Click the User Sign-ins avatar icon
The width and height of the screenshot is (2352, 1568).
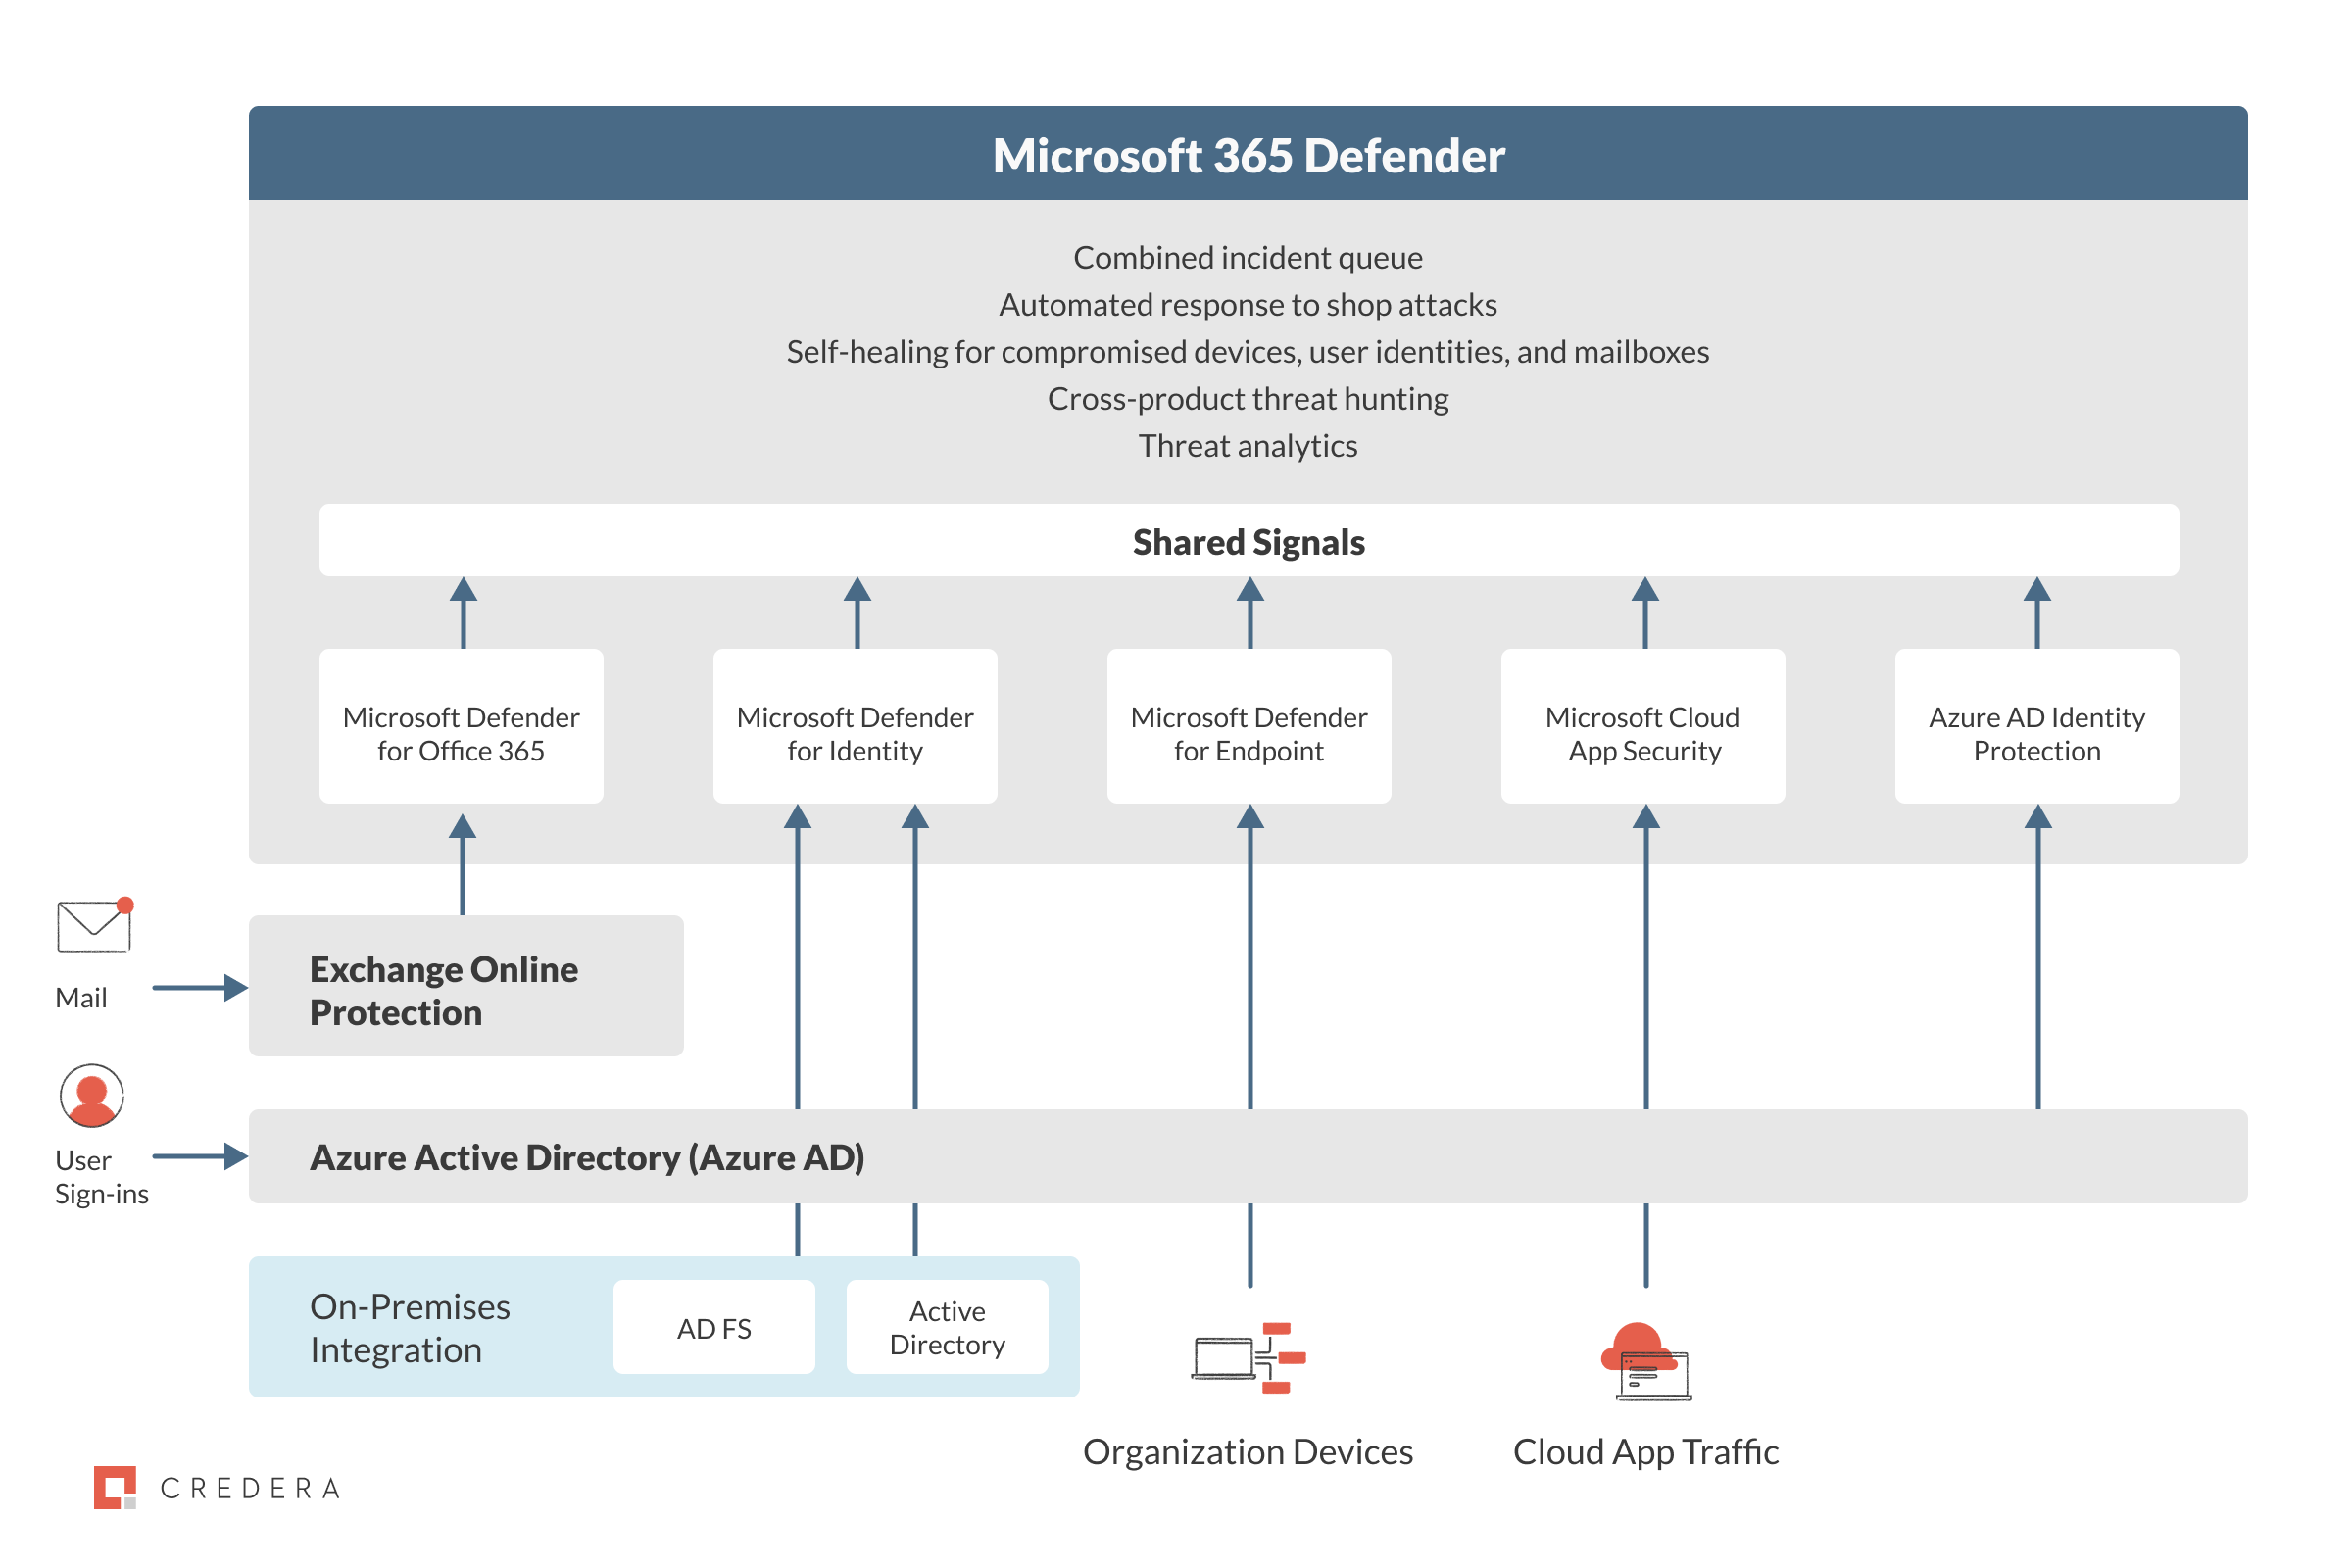92,1095
